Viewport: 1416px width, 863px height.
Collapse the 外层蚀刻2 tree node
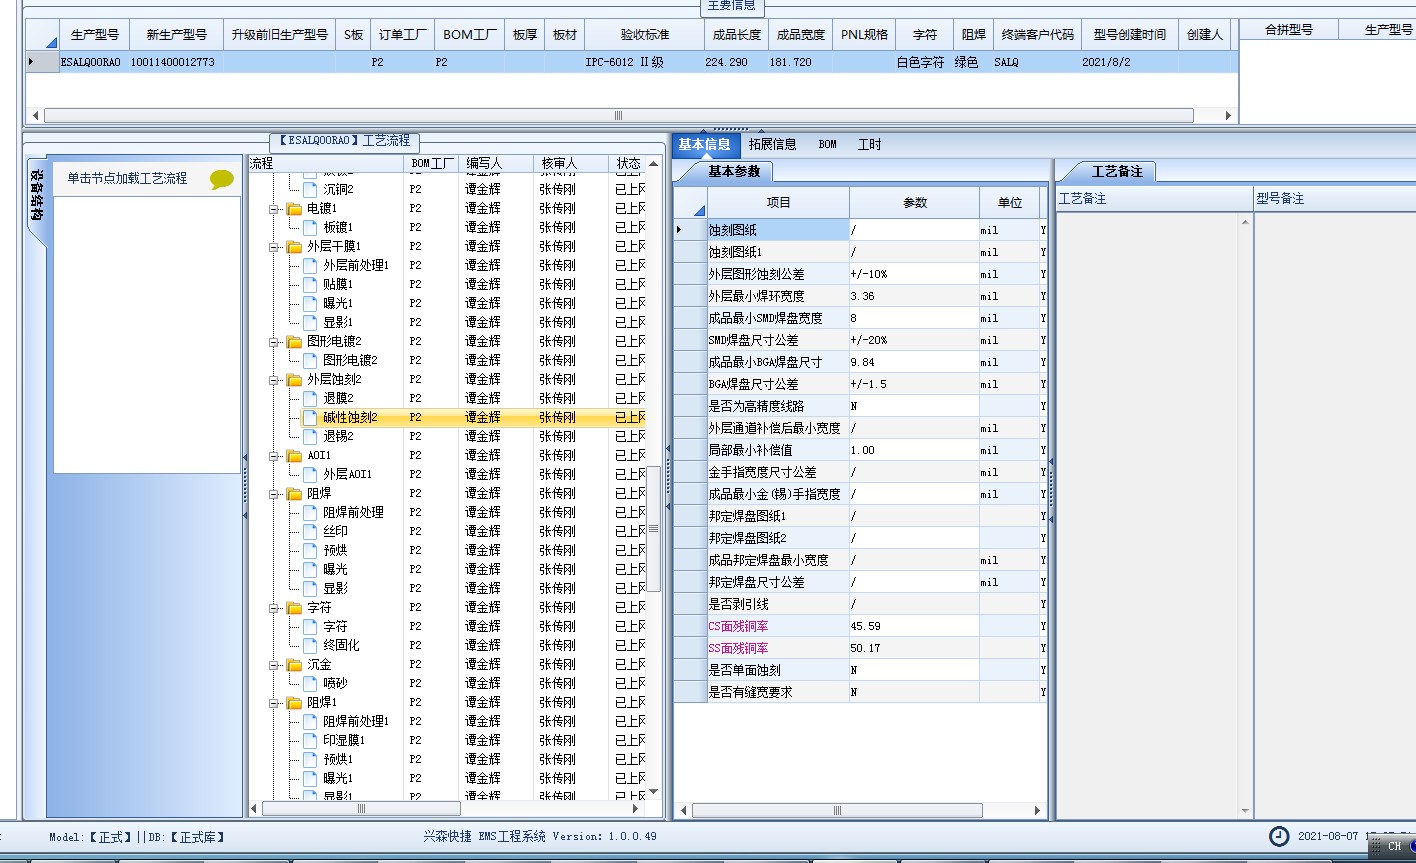click(274, 380)
